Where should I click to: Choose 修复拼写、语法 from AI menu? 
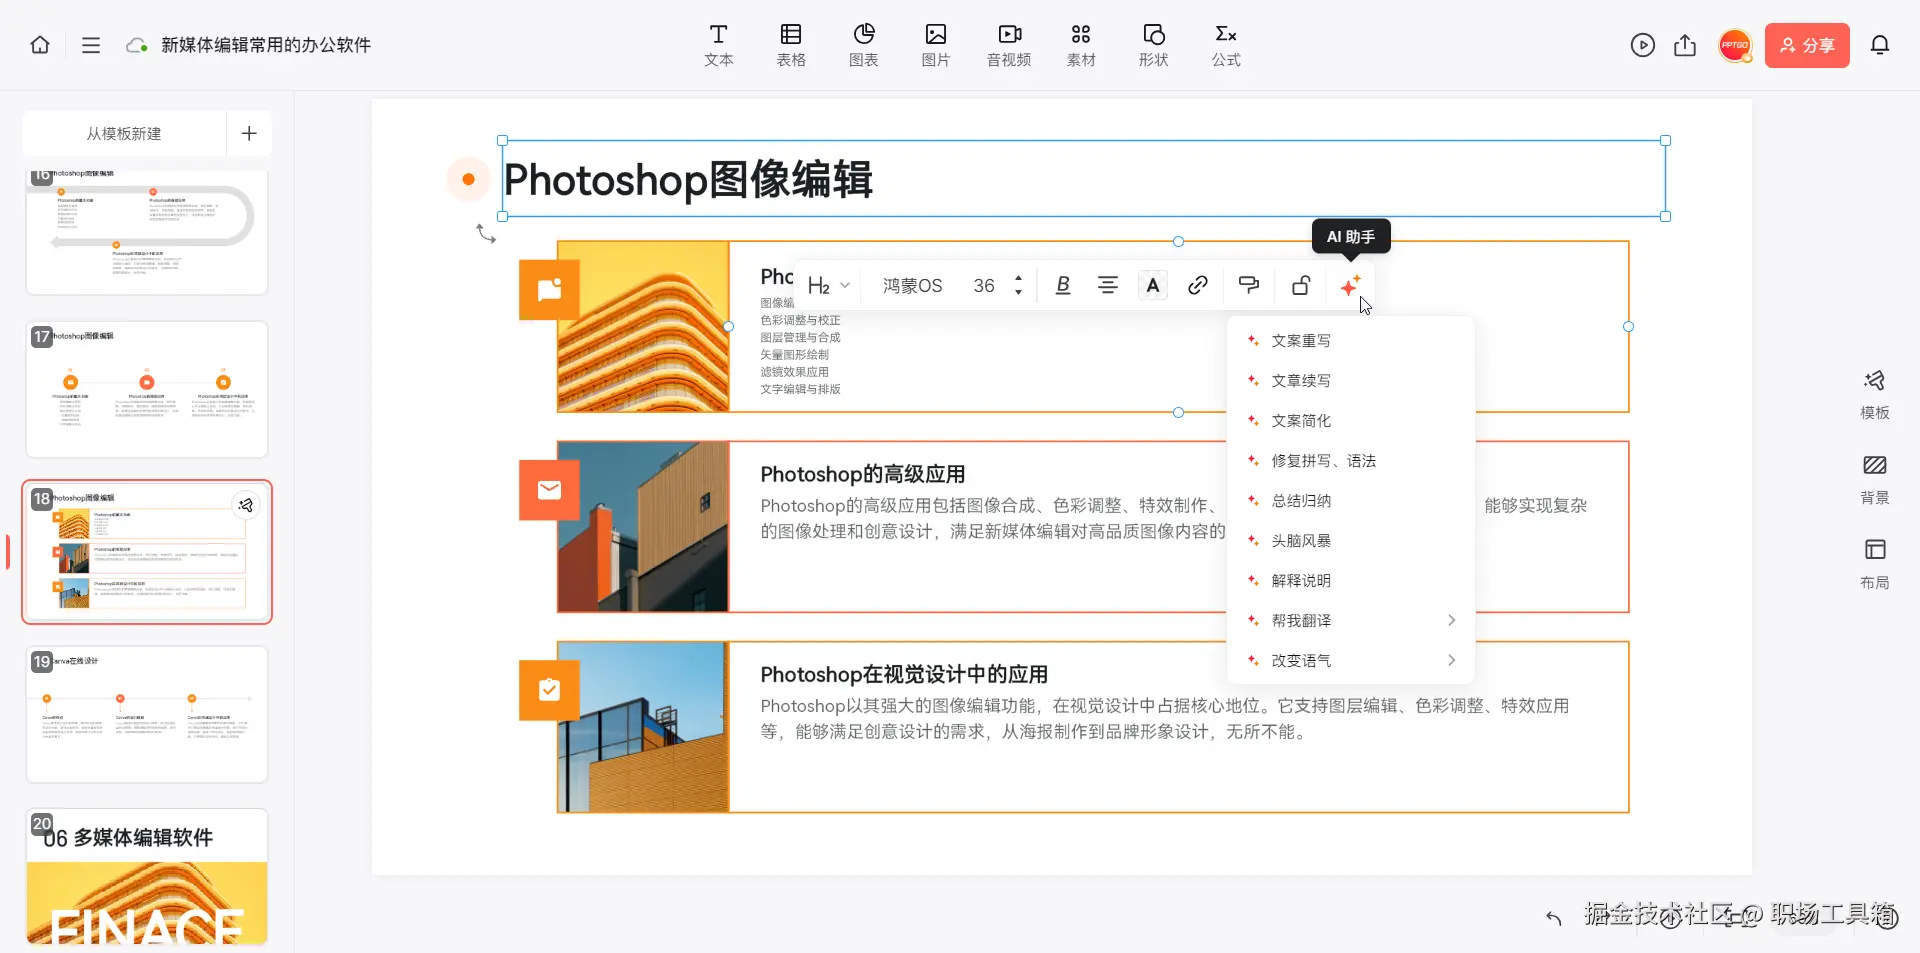[1351, 461]
